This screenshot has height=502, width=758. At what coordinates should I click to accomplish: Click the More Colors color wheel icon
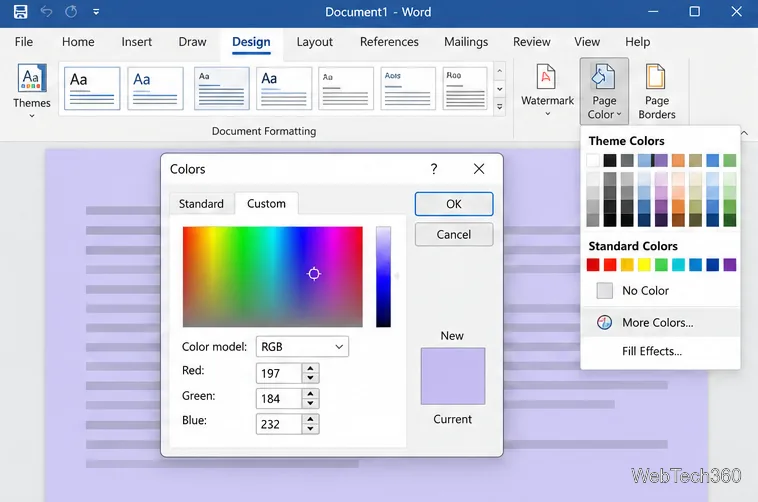pyautogui.click(x=604, y=322)
